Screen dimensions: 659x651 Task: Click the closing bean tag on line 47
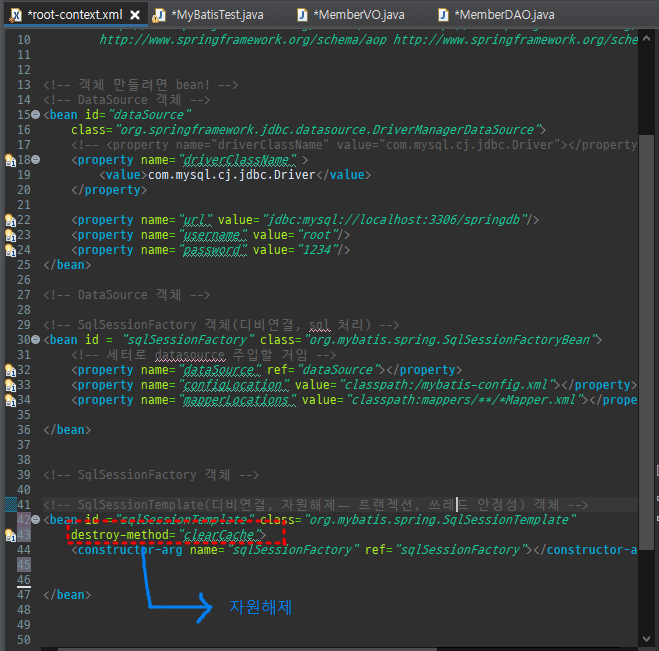point(67,595)
